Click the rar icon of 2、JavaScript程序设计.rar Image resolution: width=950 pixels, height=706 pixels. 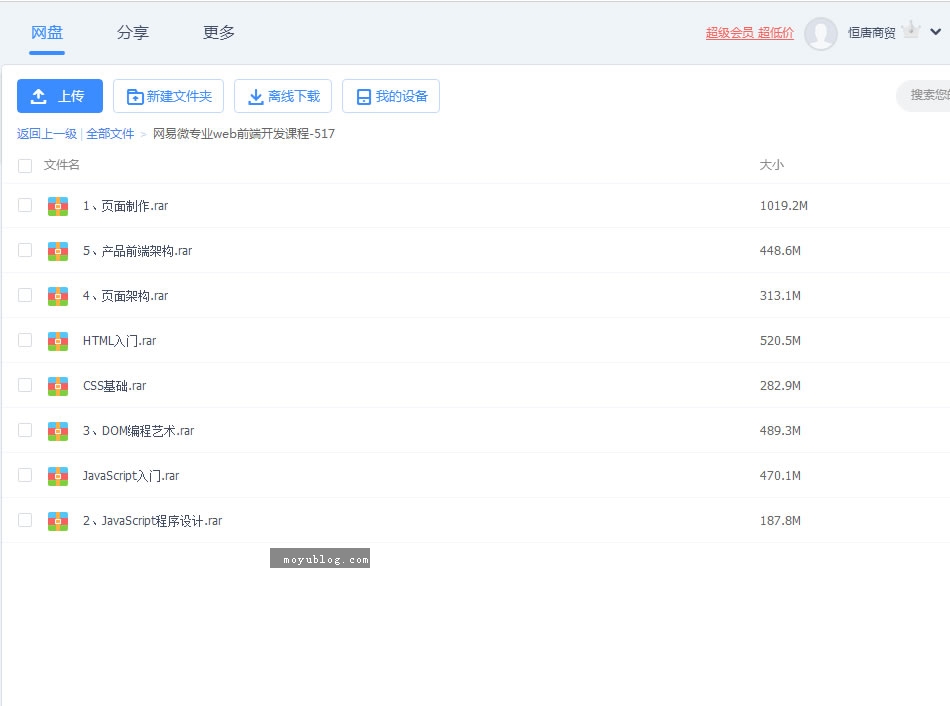58,521
